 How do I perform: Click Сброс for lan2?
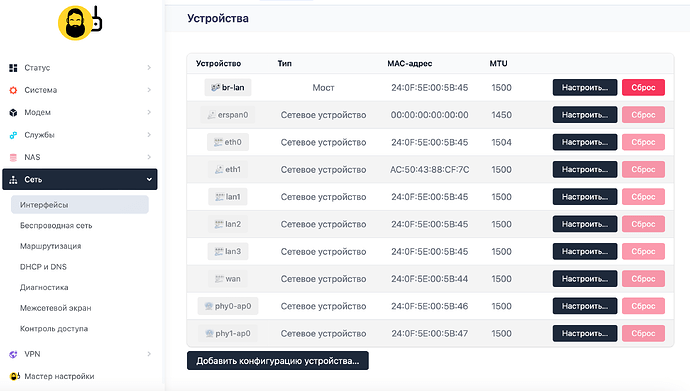coord(643,224)
